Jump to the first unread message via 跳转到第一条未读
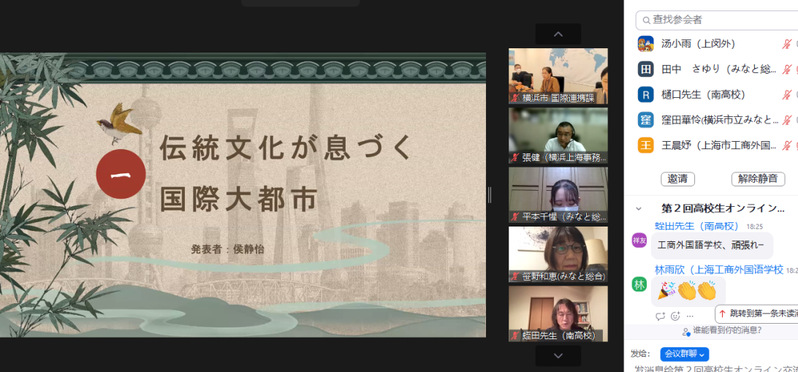Screen dimensions: 798x372 tap(756, 313)
